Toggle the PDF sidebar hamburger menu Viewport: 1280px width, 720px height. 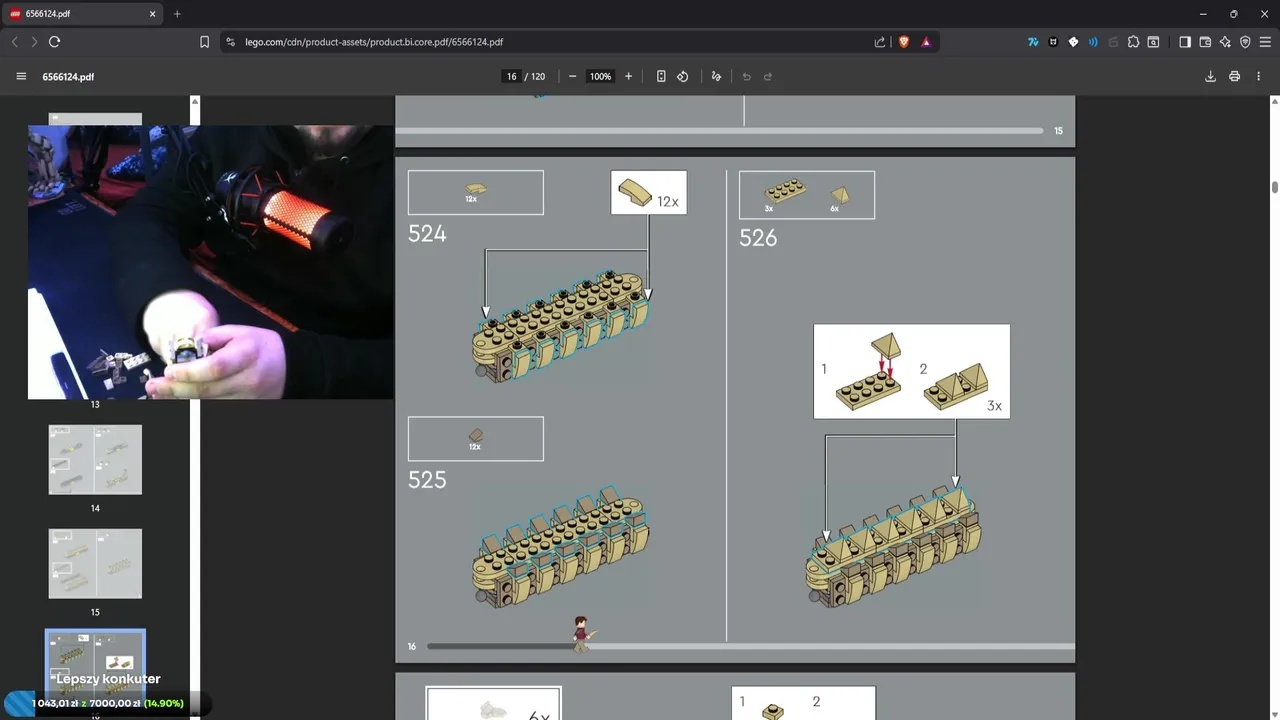[x=21, y=77]
